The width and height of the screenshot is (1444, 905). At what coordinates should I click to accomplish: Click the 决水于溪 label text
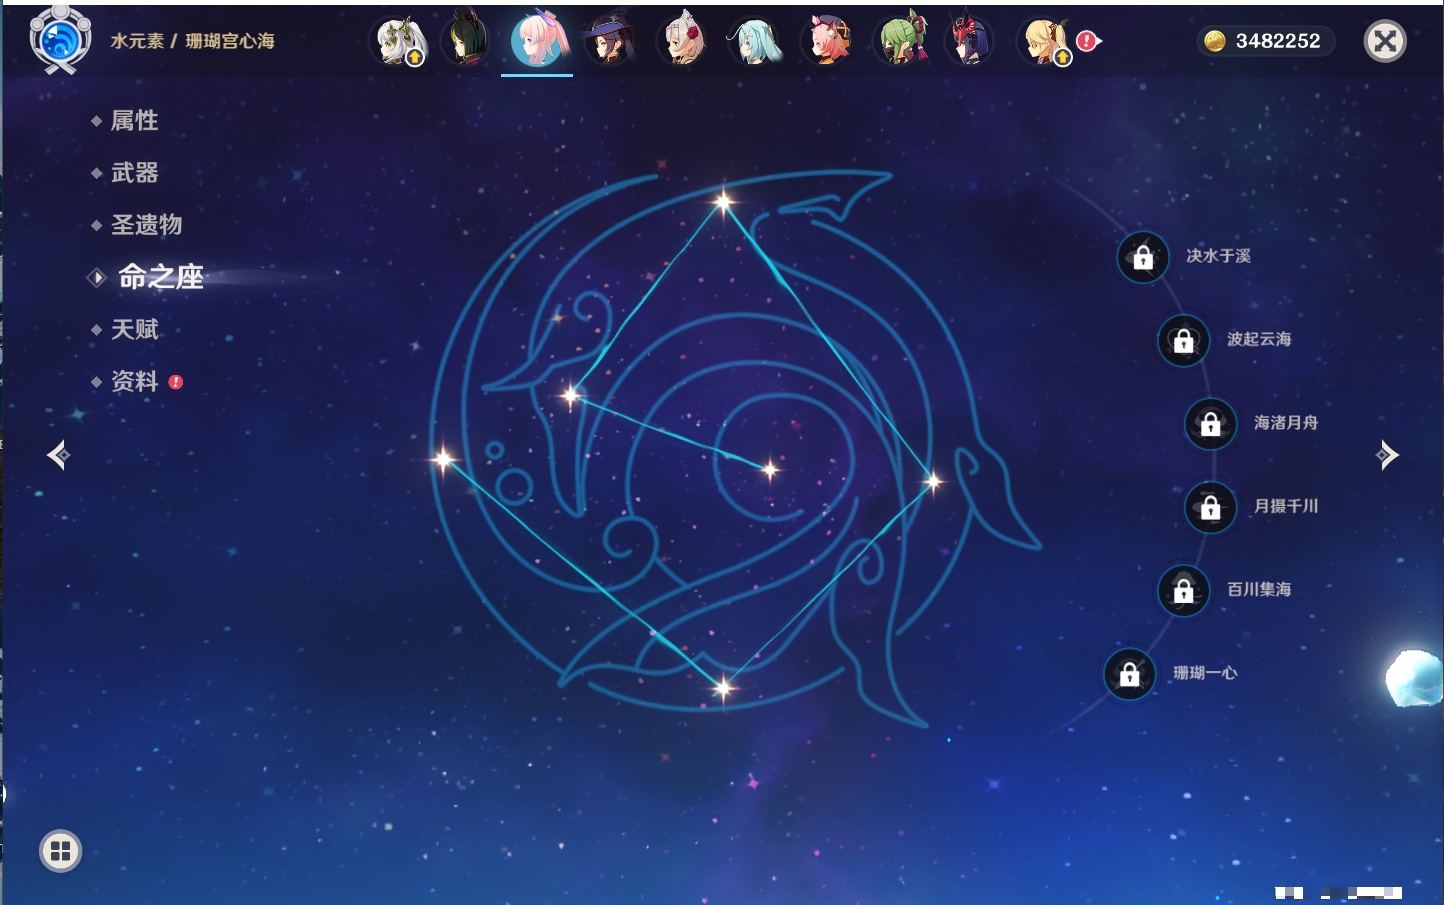1218,256
